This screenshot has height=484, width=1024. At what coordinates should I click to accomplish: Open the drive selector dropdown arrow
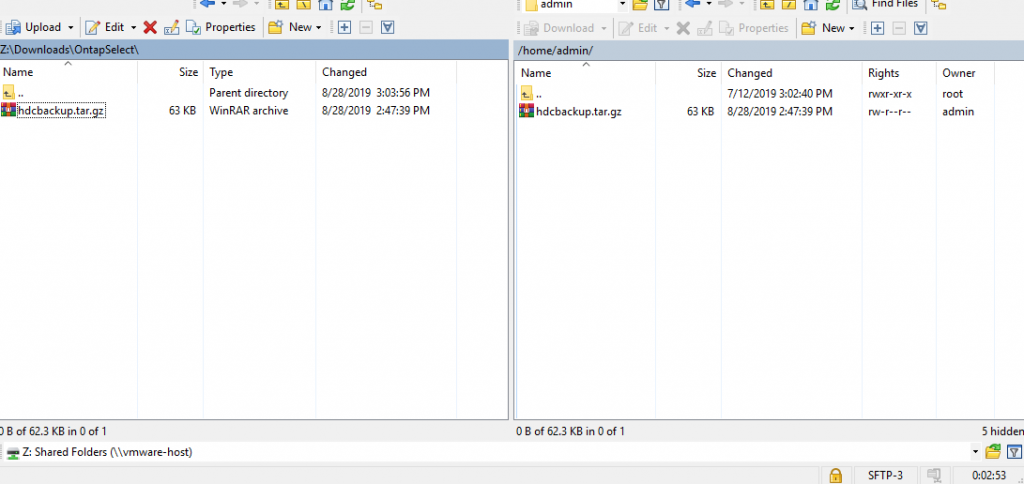click(976, 451)
